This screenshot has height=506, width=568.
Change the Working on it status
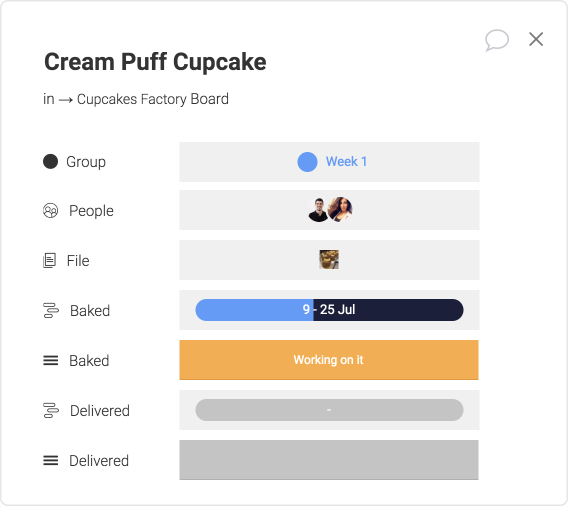point(329,360)
